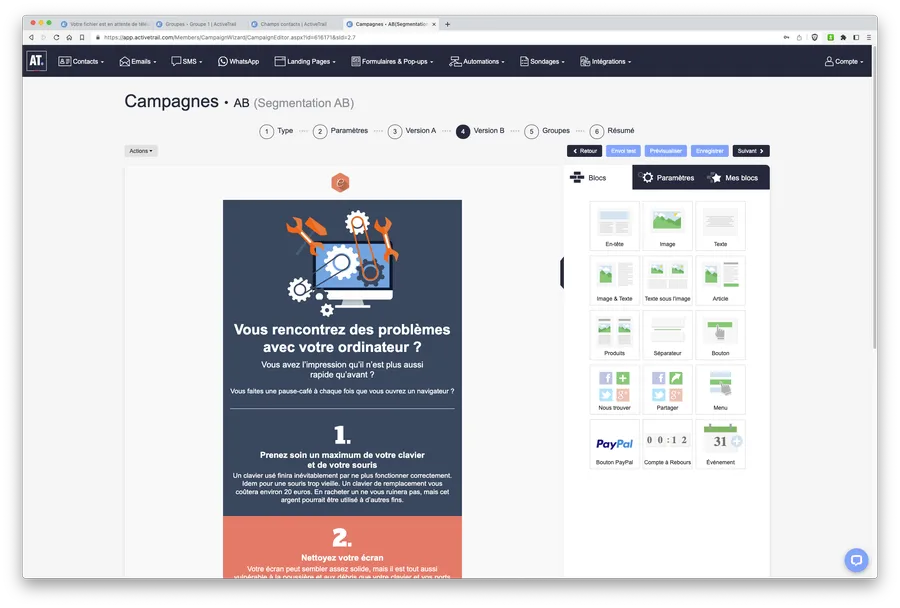Select the tools and computer illustration
This screenshot has width=900, height=608.
[342, 262]
